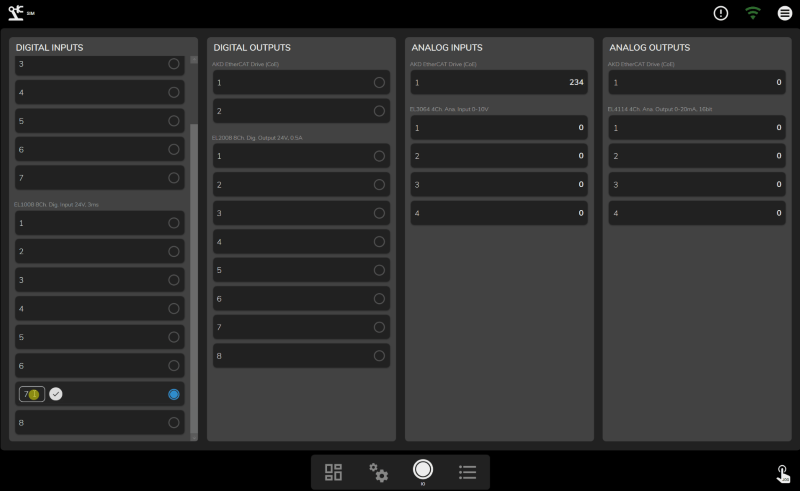The image size is (800, 491).
Task: Click the Digital Inputs scrollbar thumb
Action: (194, 278)
